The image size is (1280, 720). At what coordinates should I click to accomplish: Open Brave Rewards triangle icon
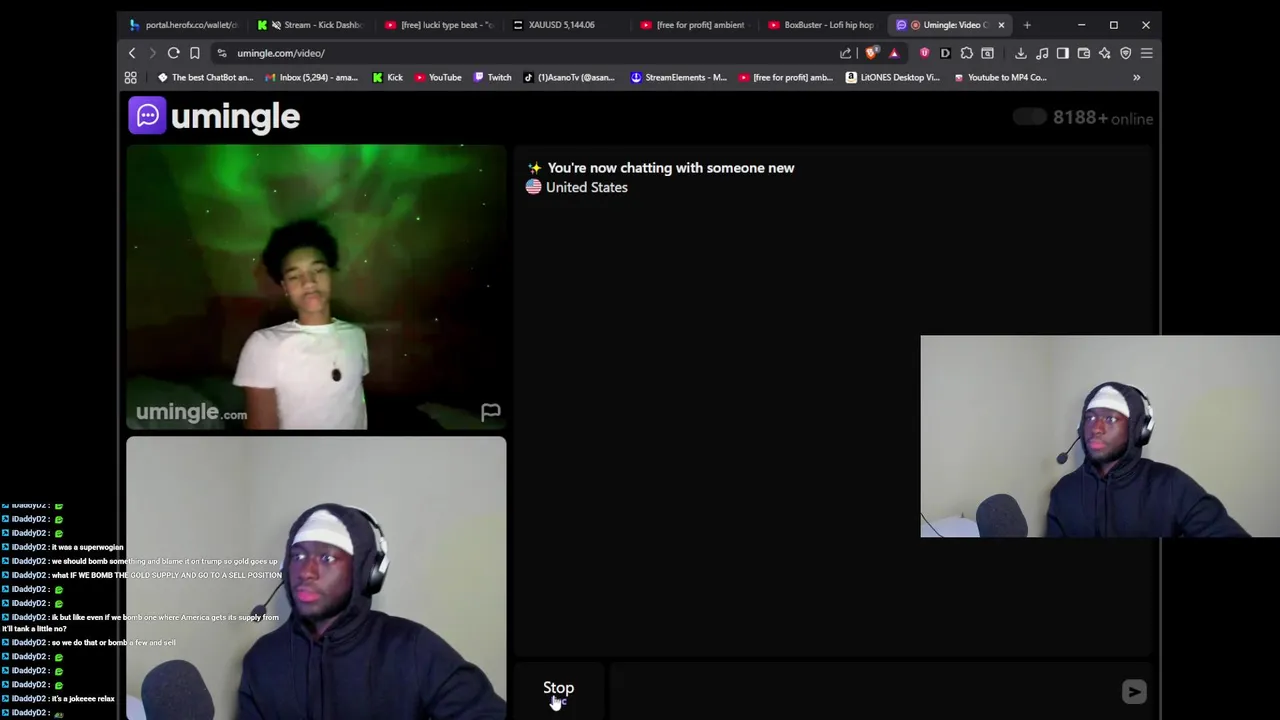[x=894, y=53]
